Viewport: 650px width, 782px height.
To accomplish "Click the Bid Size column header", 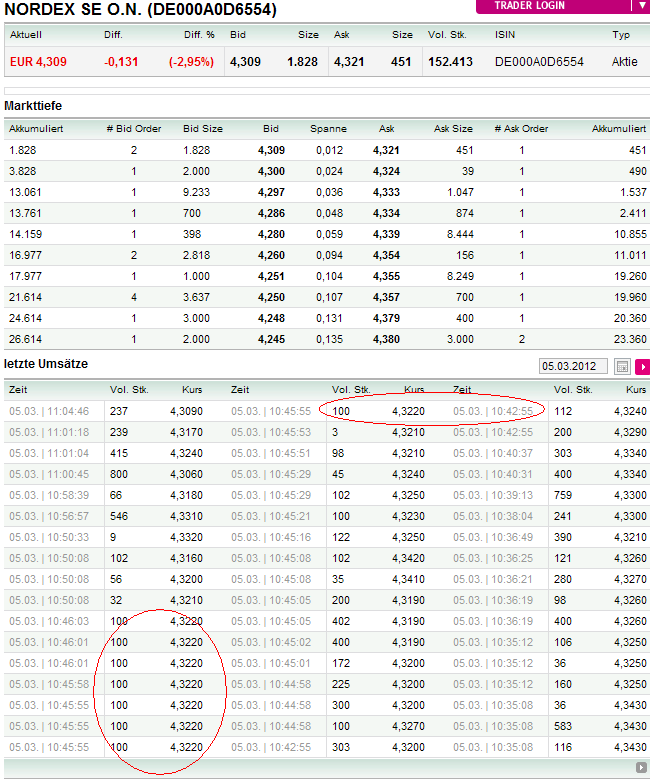I will coord(203,129).
